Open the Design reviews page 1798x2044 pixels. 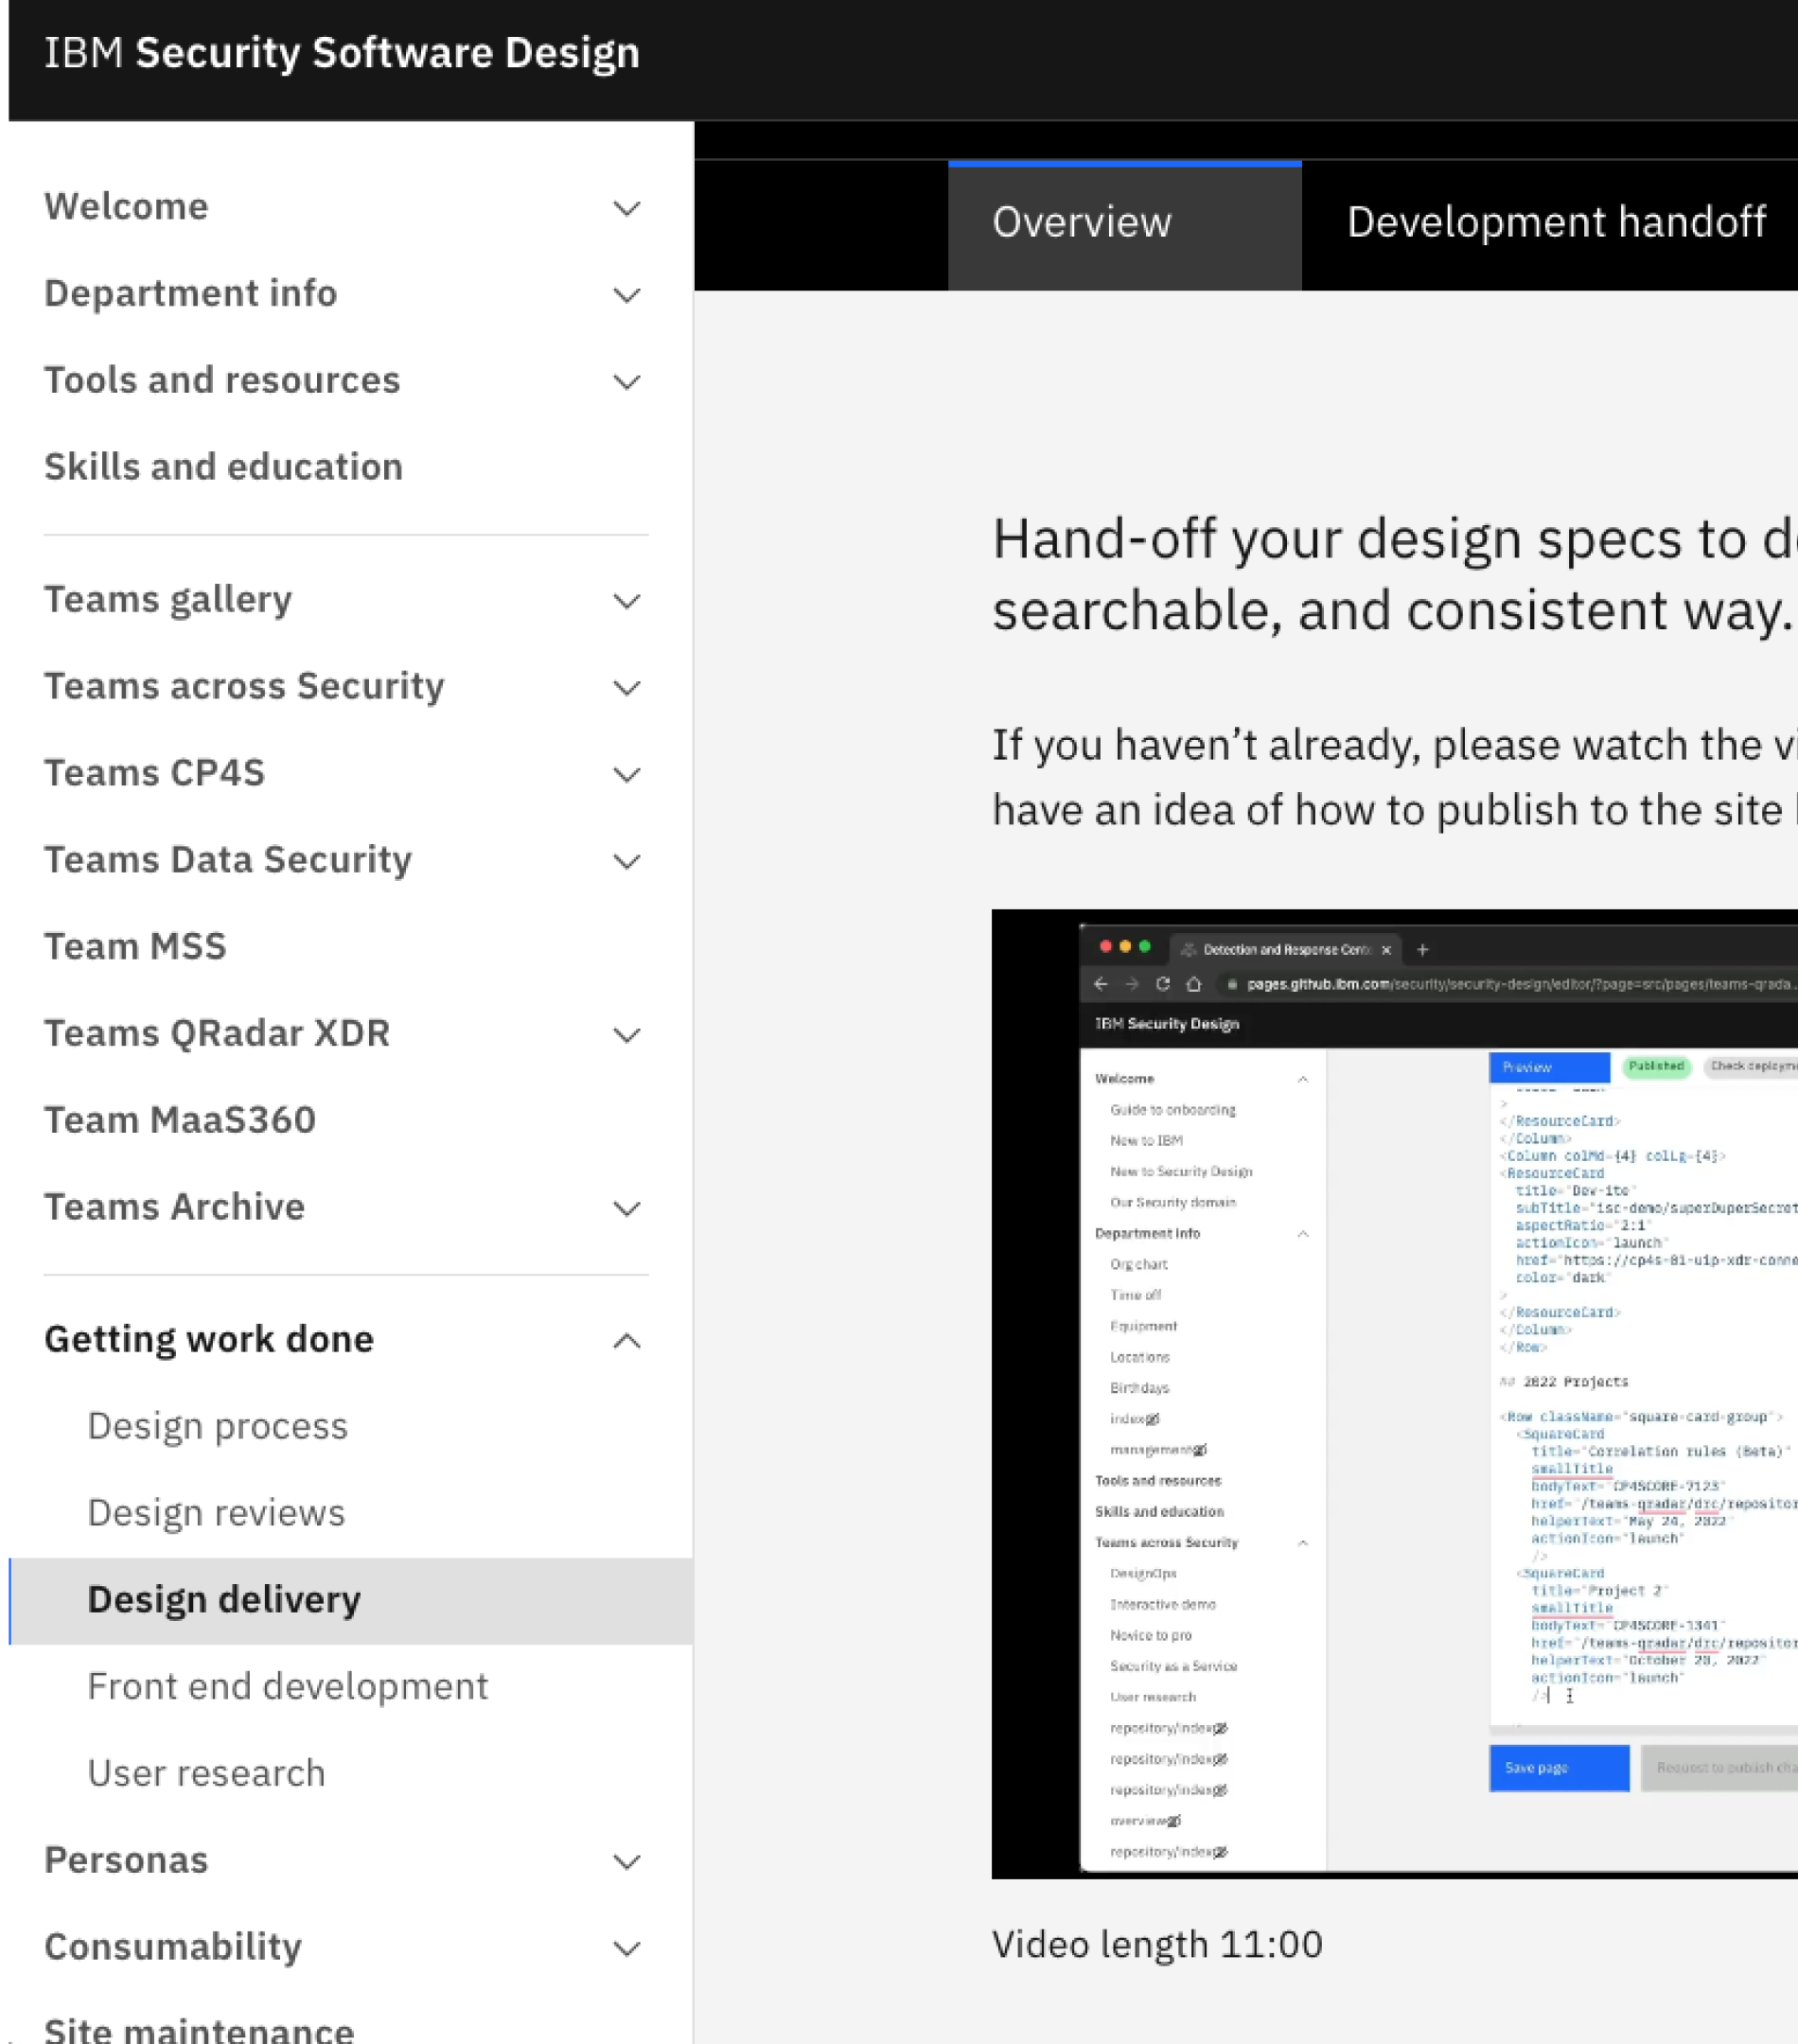coord(216,1513)
